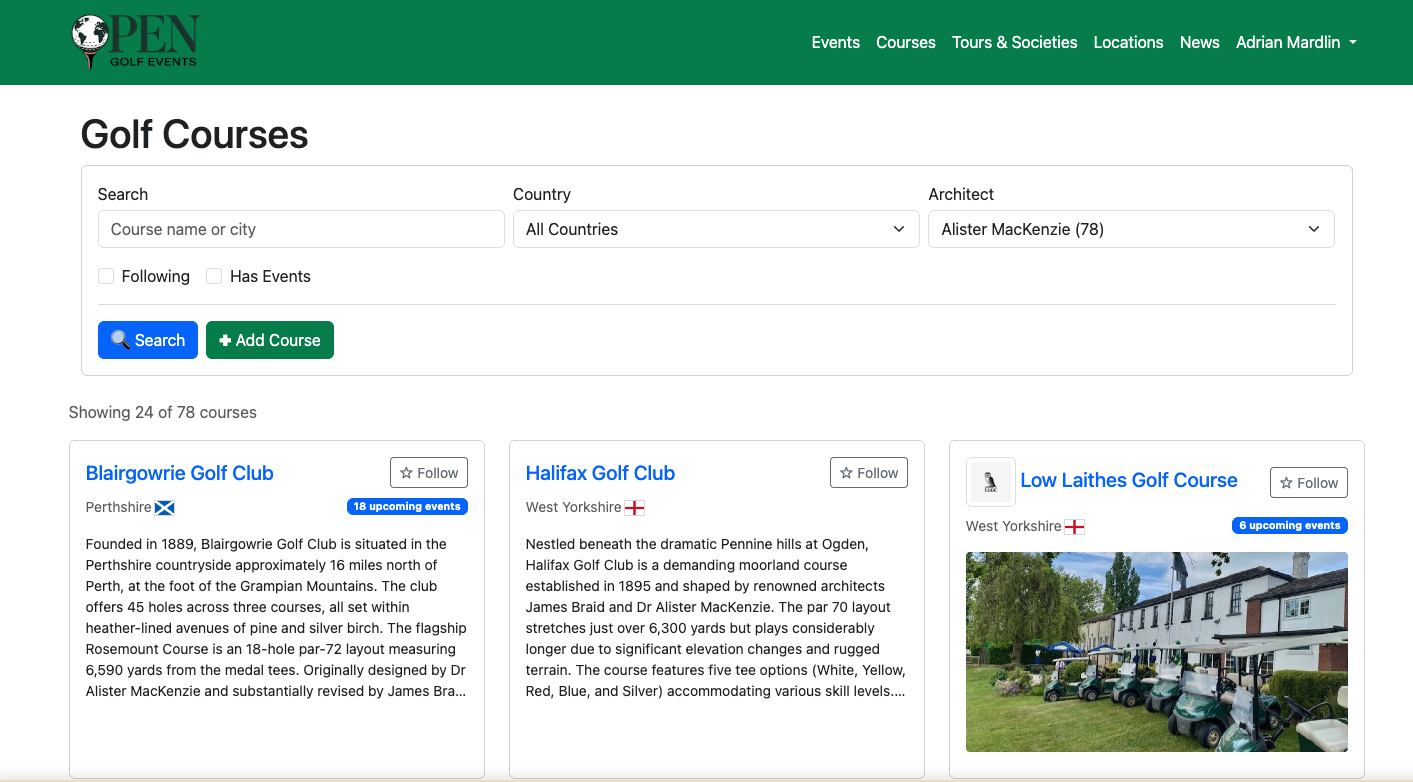The width and height of the screenshot is (1413, 782).
Task: Follow Blairgowrie Golf Club with star button
Action: [428, 473]
